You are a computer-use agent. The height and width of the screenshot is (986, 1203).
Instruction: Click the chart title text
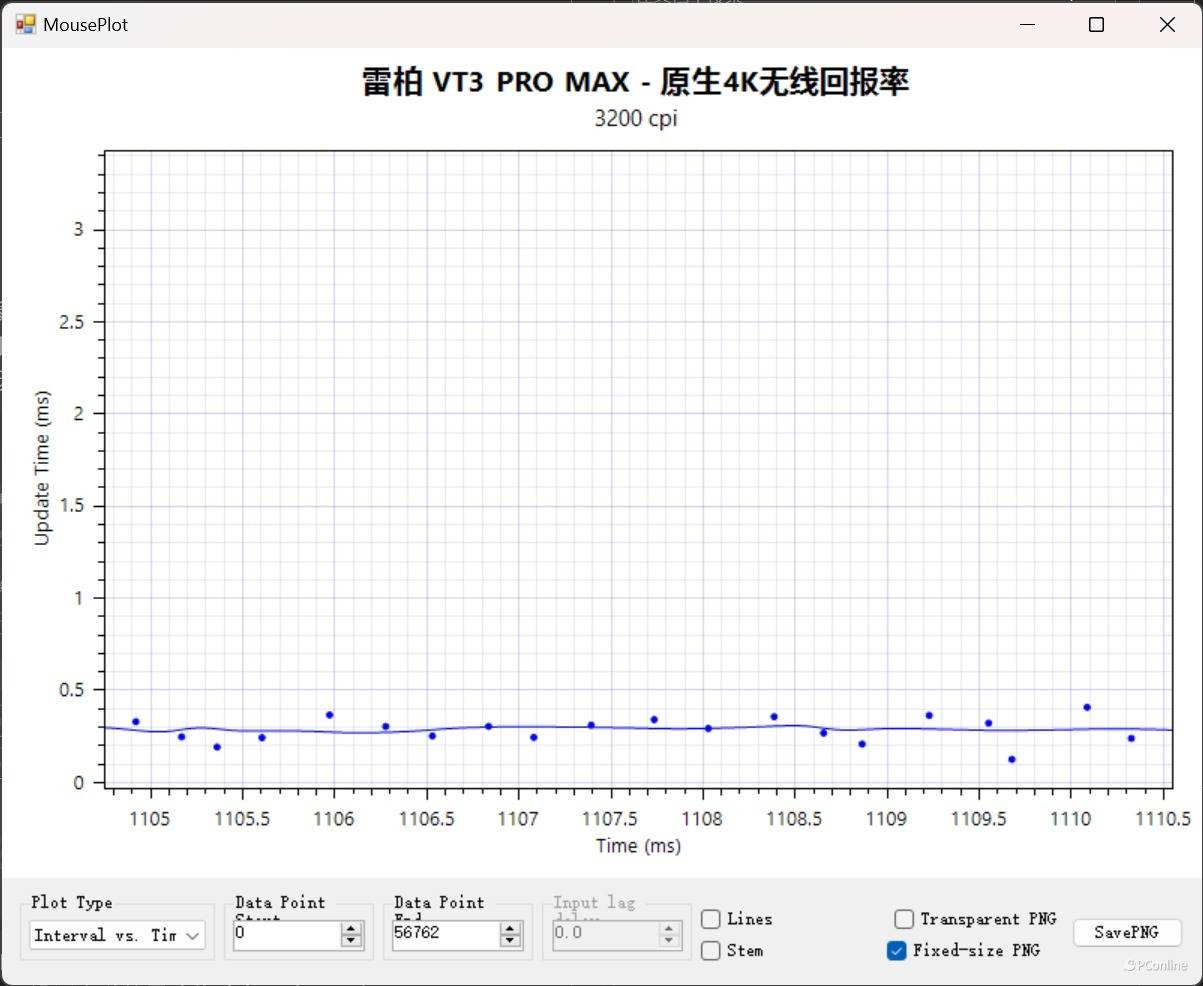click(x=636, y=82)
